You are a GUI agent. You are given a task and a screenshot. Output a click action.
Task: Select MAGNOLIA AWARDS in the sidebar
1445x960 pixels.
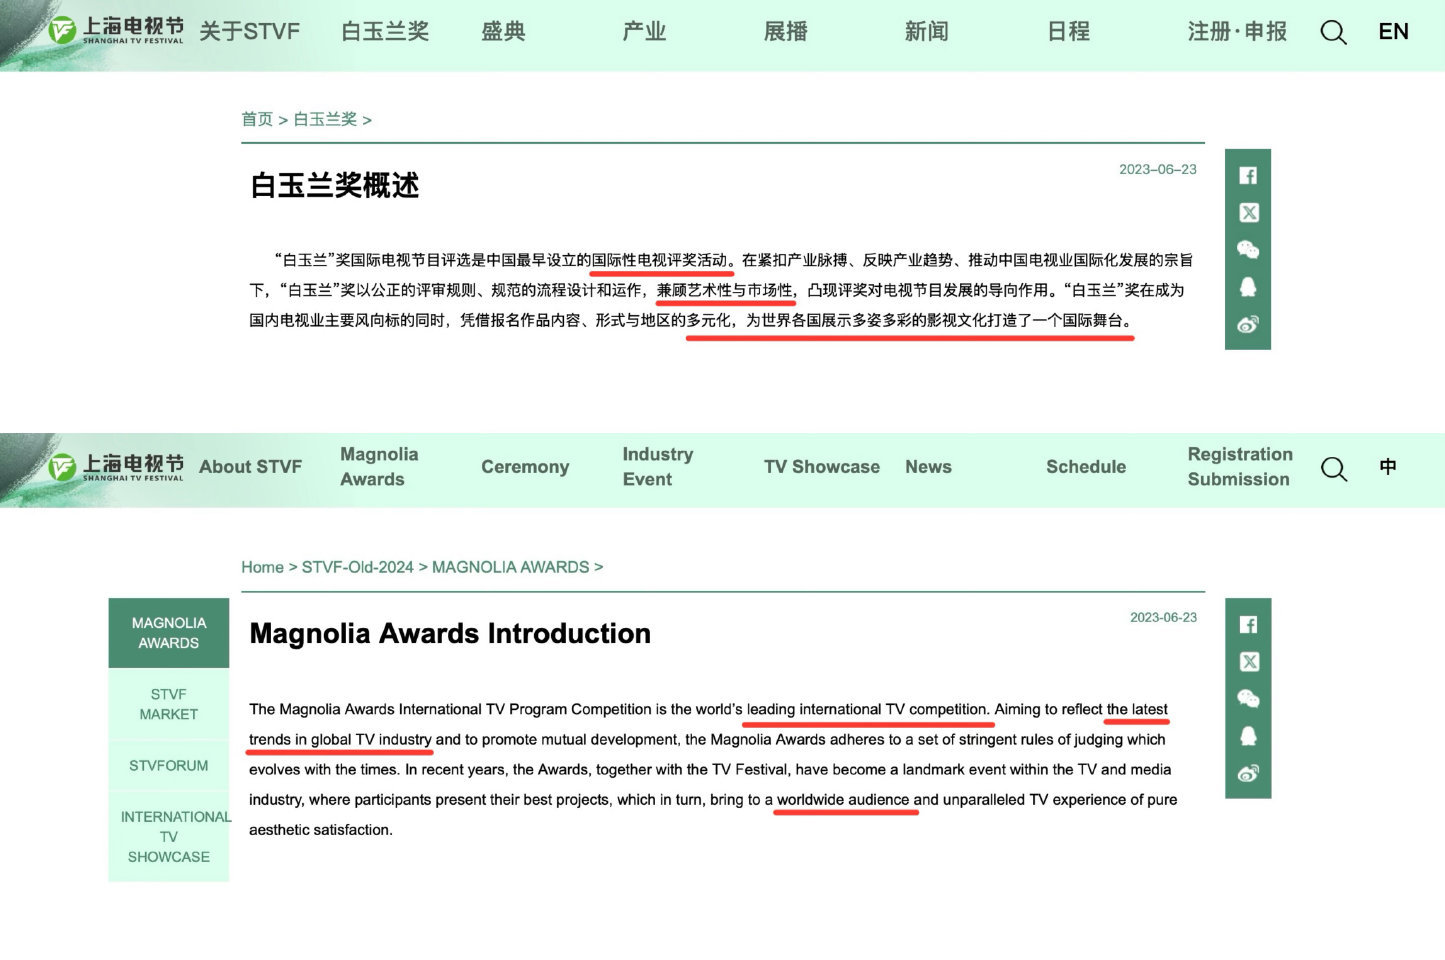click(169, 633)
